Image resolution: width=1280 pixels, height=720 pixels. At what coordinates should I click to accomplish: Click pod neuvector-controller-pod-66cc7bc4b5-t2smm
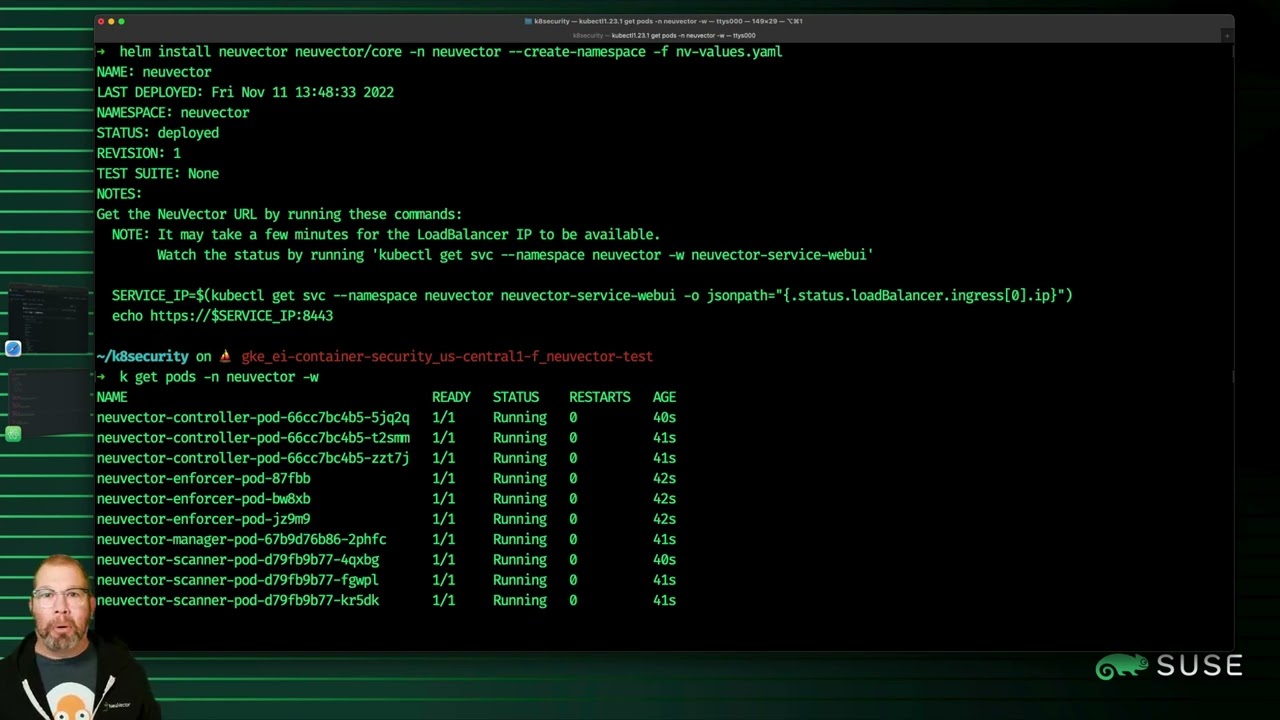(x=253, y=438)
